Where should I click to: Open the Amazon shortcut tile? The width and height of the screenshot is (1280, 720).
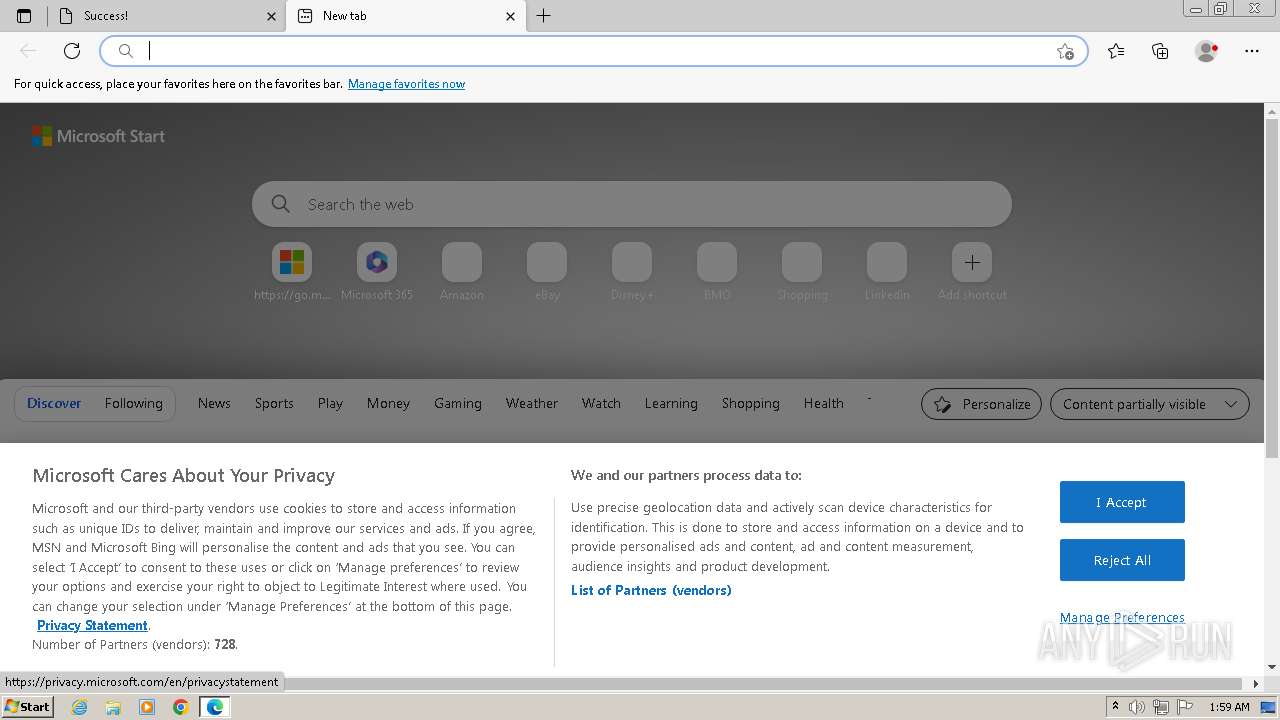coord(462,272)
